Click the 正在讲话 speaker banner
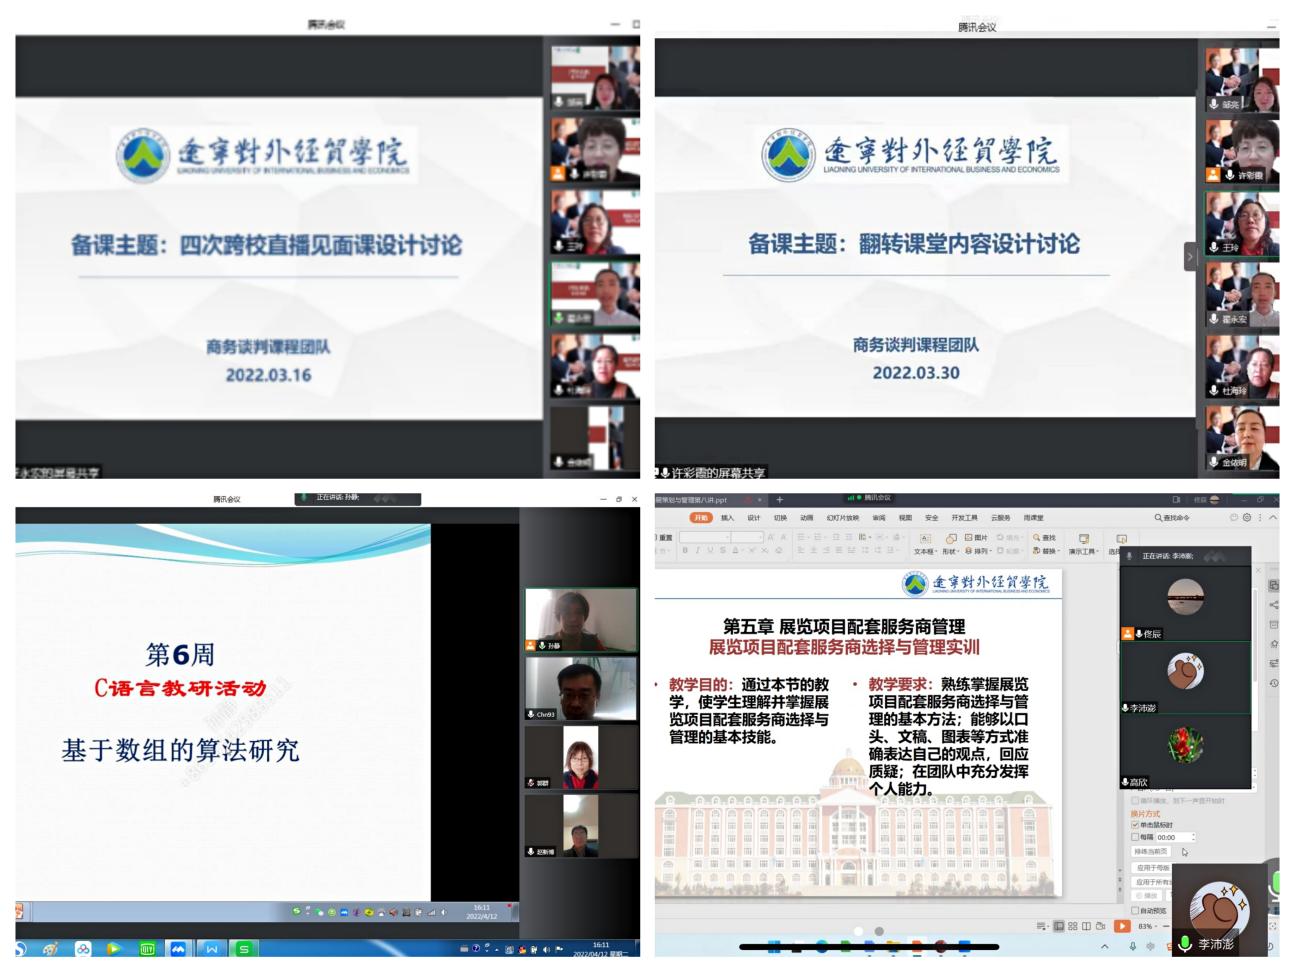Viewport: 1295px width, 972px height. (x=358, y=497)
